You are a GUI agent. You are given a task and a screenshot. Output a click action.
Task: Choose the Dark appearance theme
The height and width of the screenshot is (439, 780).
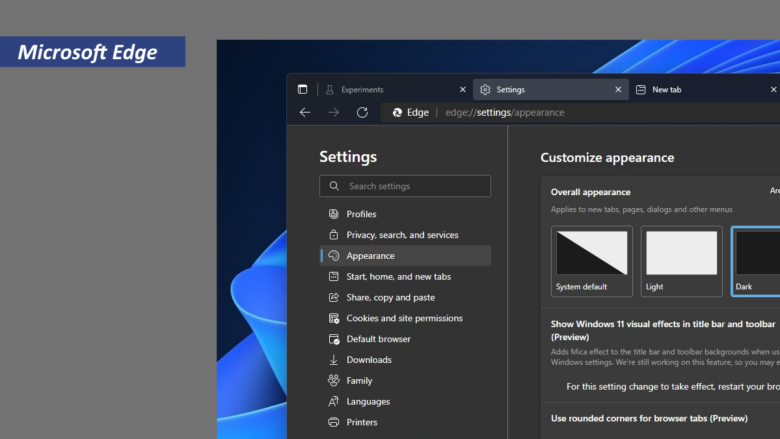(x=756, y=262)
